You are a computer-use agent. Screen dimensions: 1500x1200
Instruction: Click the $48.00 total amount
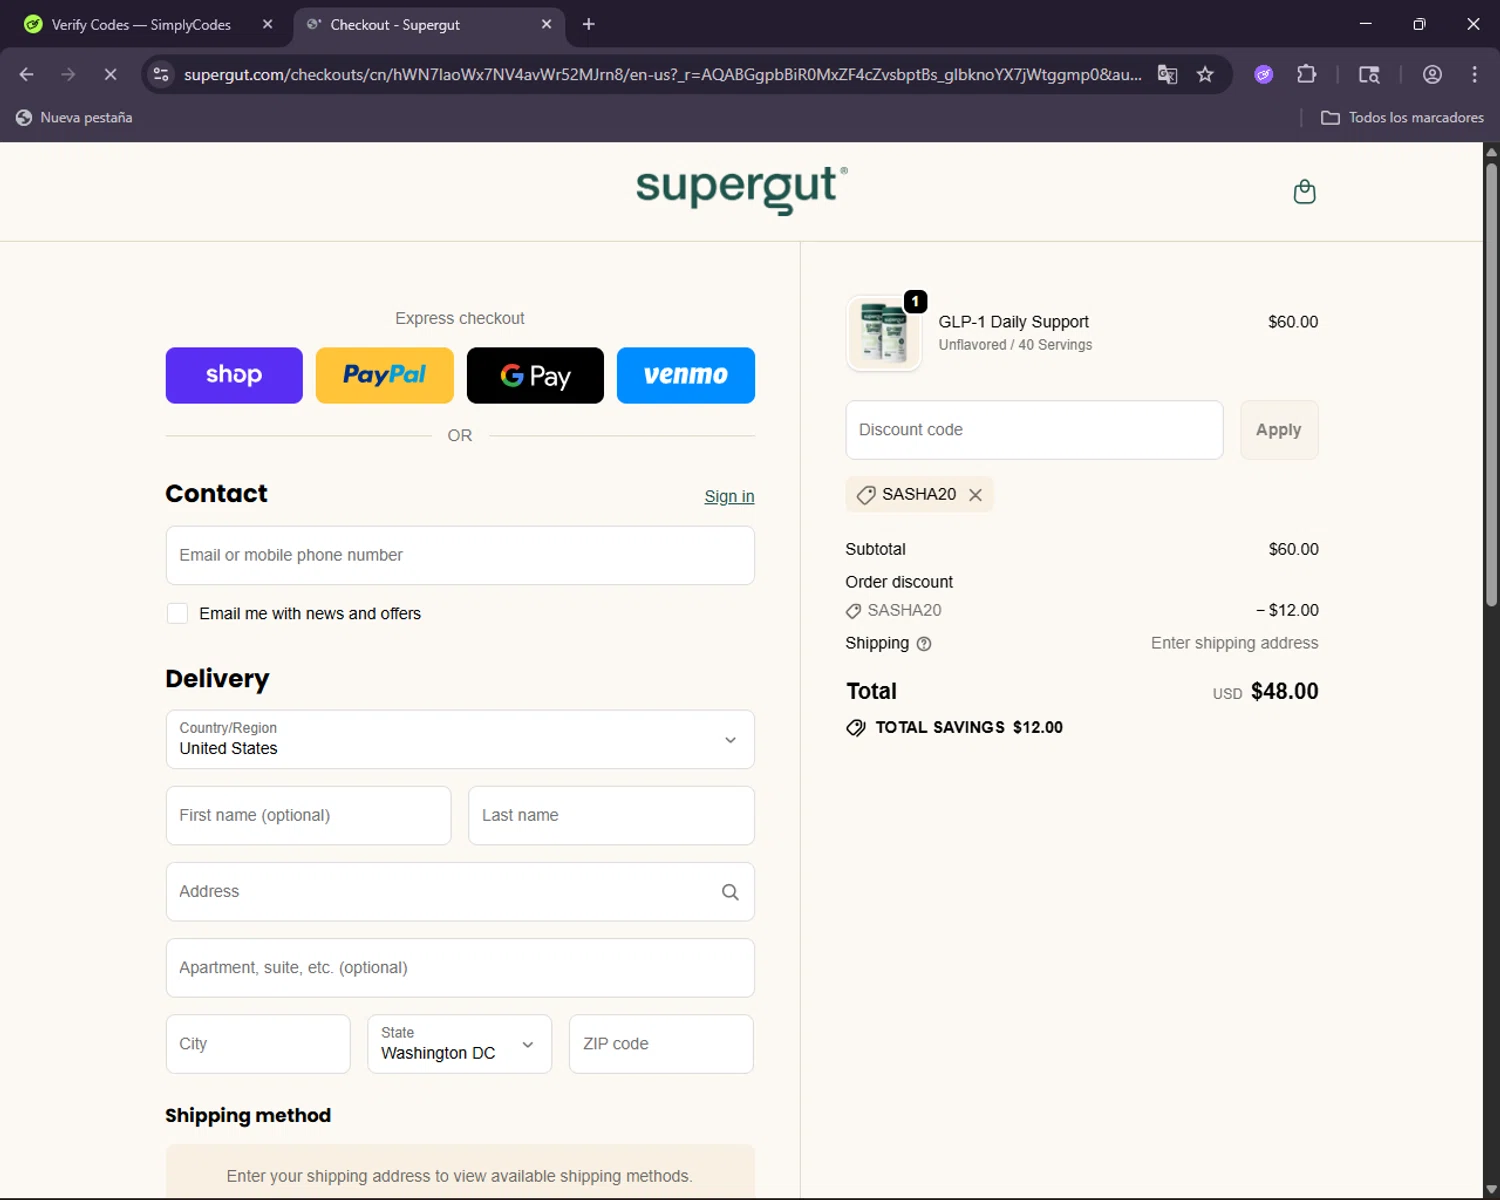coord(1285,692)
